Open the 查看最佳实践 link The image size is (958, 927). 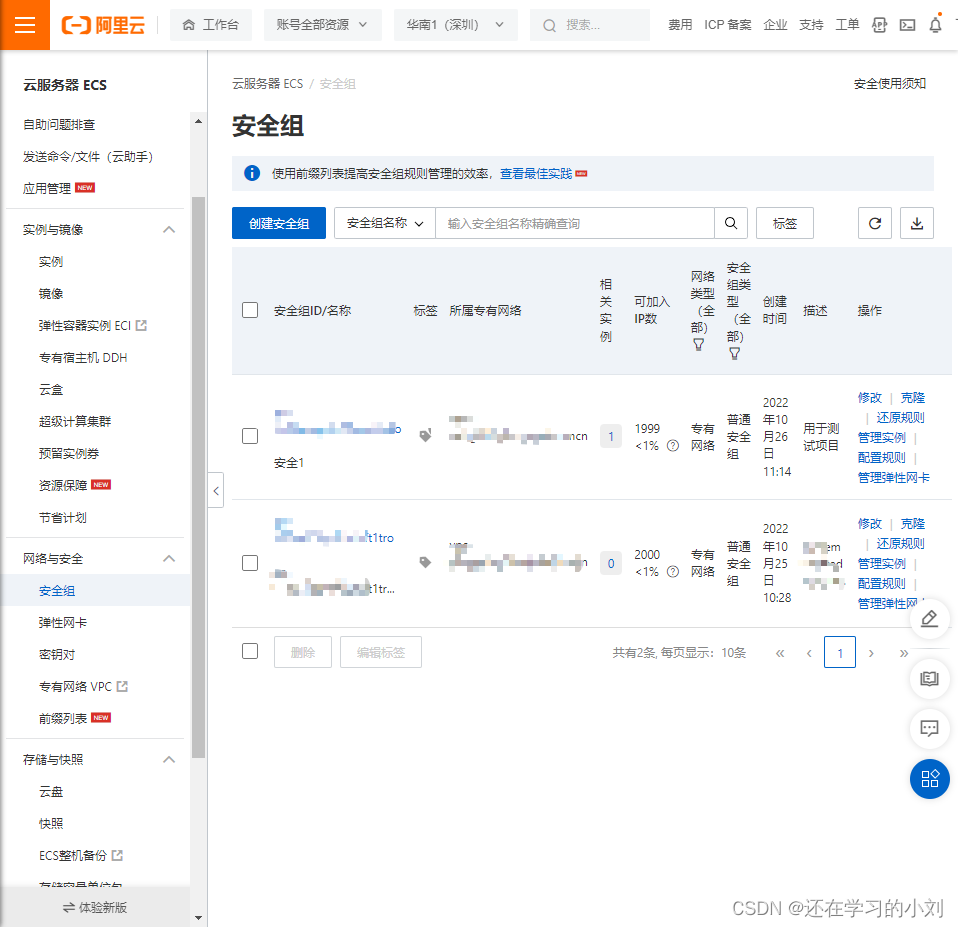[536, 174]
